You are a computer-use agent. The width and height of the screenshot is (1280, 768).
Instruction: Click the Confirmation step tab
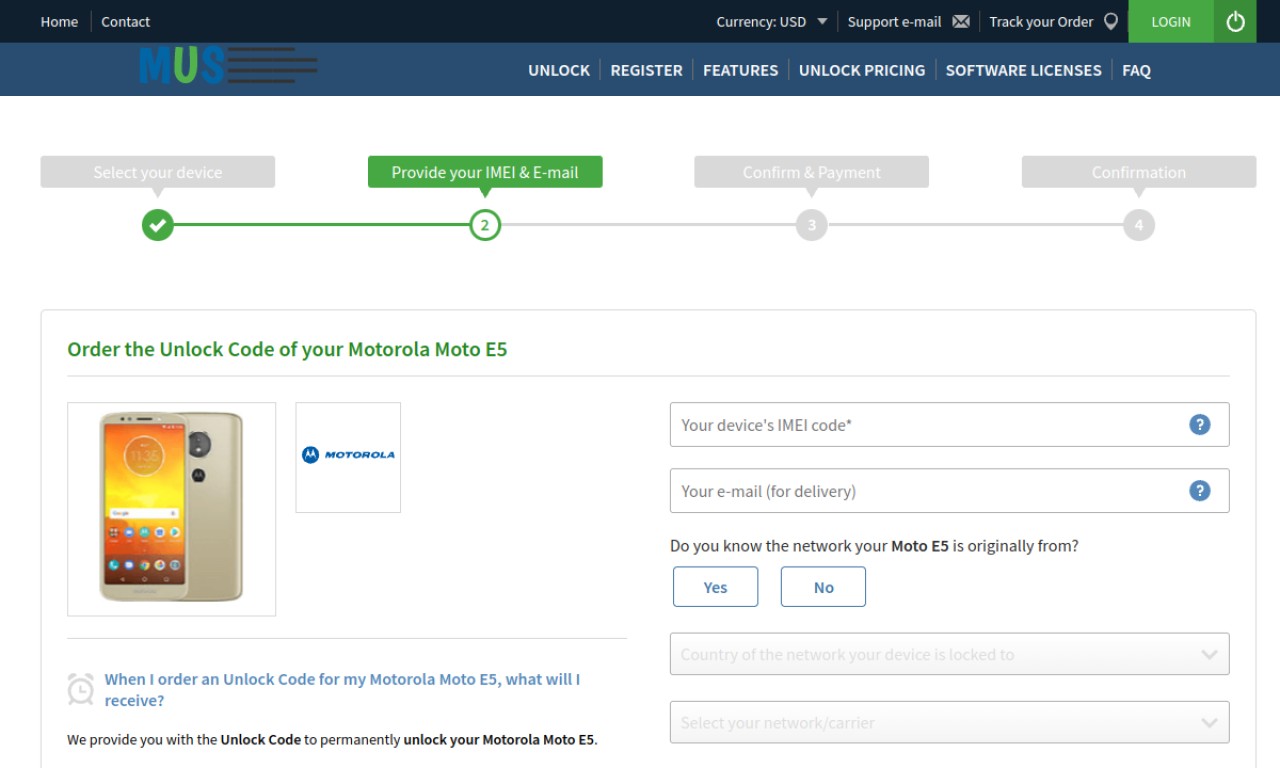[1139, 172]
